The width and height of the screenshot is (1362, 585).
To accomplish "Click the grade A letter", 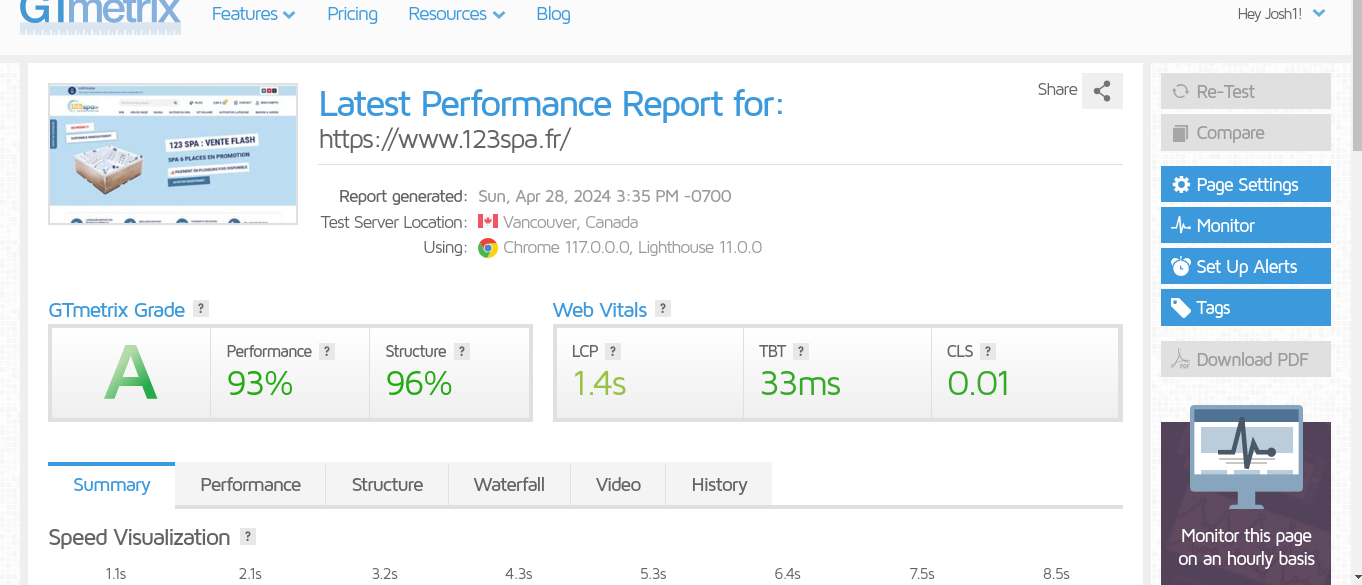I will tap(131, 372).
